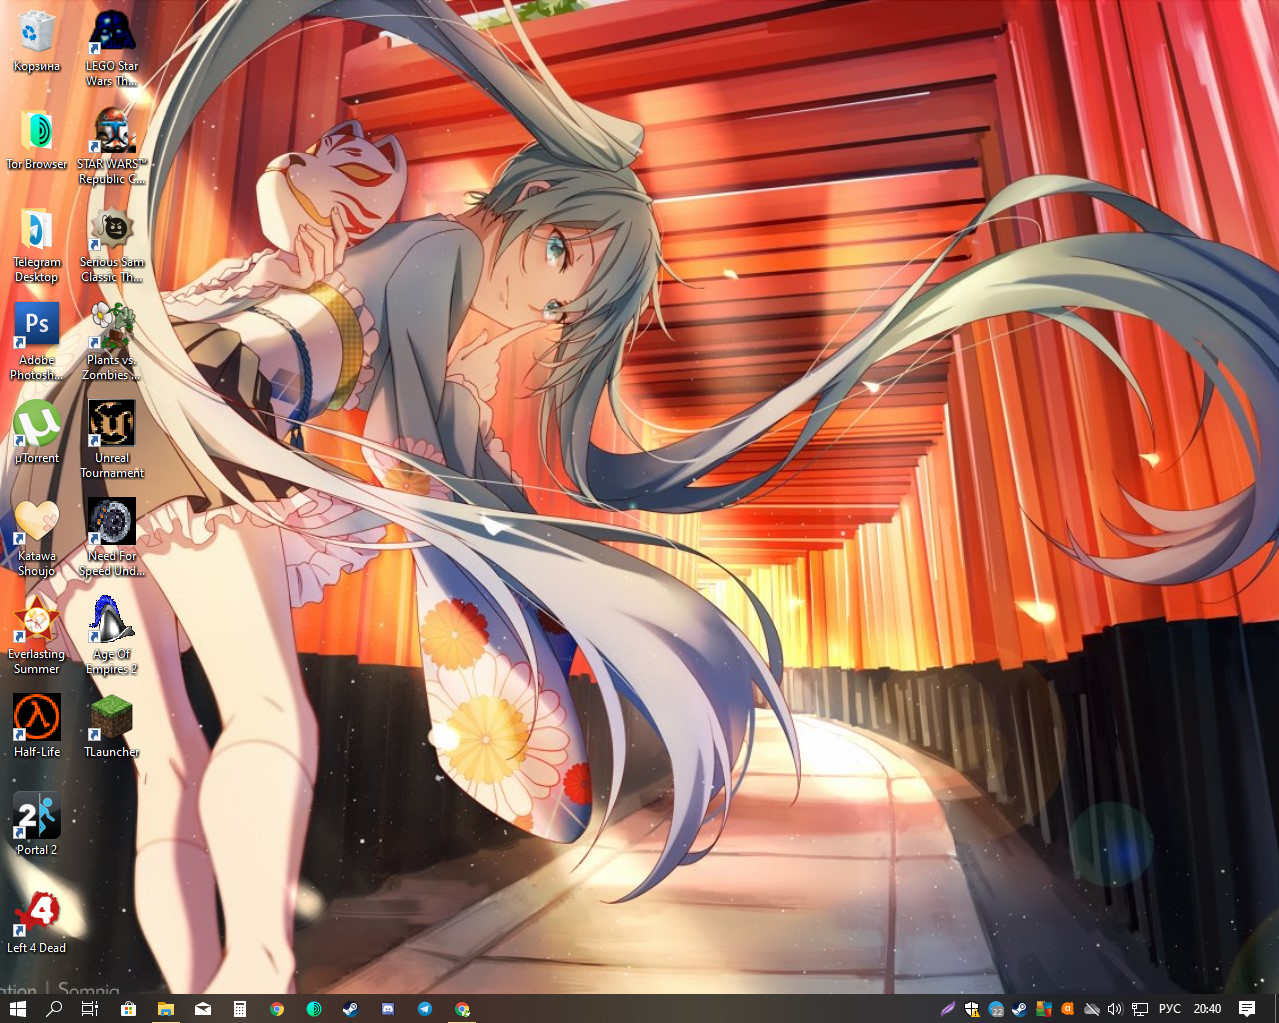Viewport: 1279px width, 1023px height.
Task: Open Windows Security shield tray icon
Action: 971,1009
